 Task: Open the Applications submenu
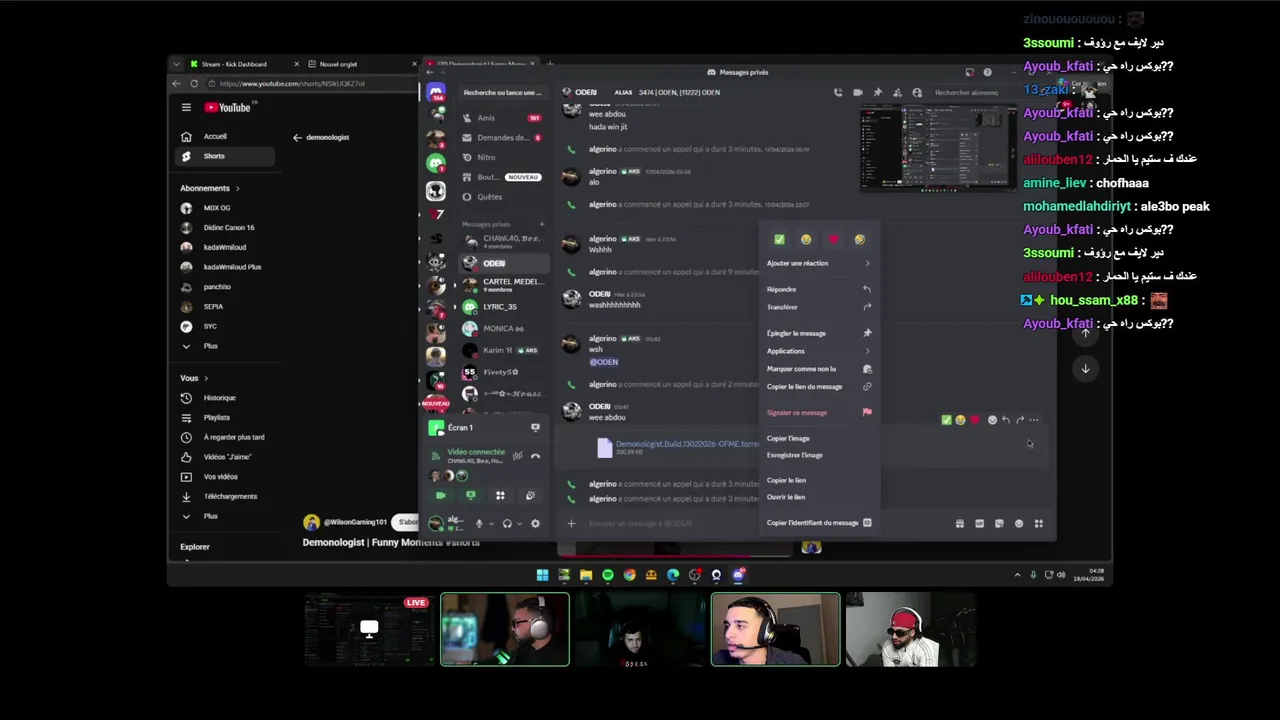(x=819, y=351)
